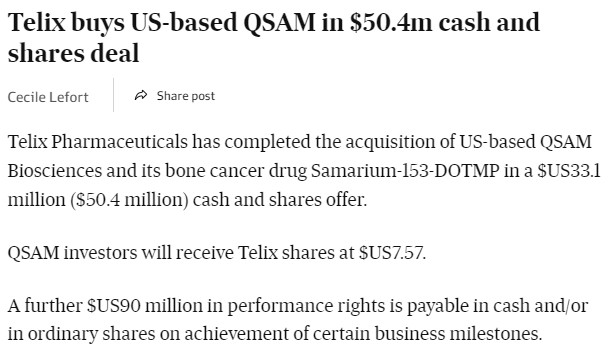Click the $US33.1 amount in the text
The height and width of the screenshot is (363, 611).
point(569,171)
